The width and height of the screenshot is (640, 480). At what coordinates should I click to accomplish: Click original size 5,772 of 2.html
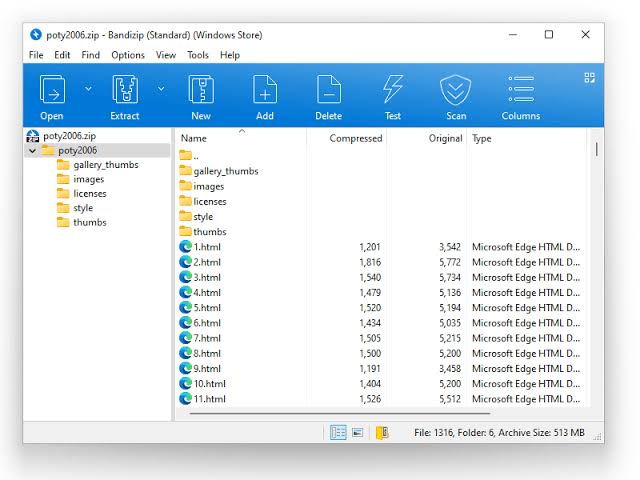click(x=450, y=262)
